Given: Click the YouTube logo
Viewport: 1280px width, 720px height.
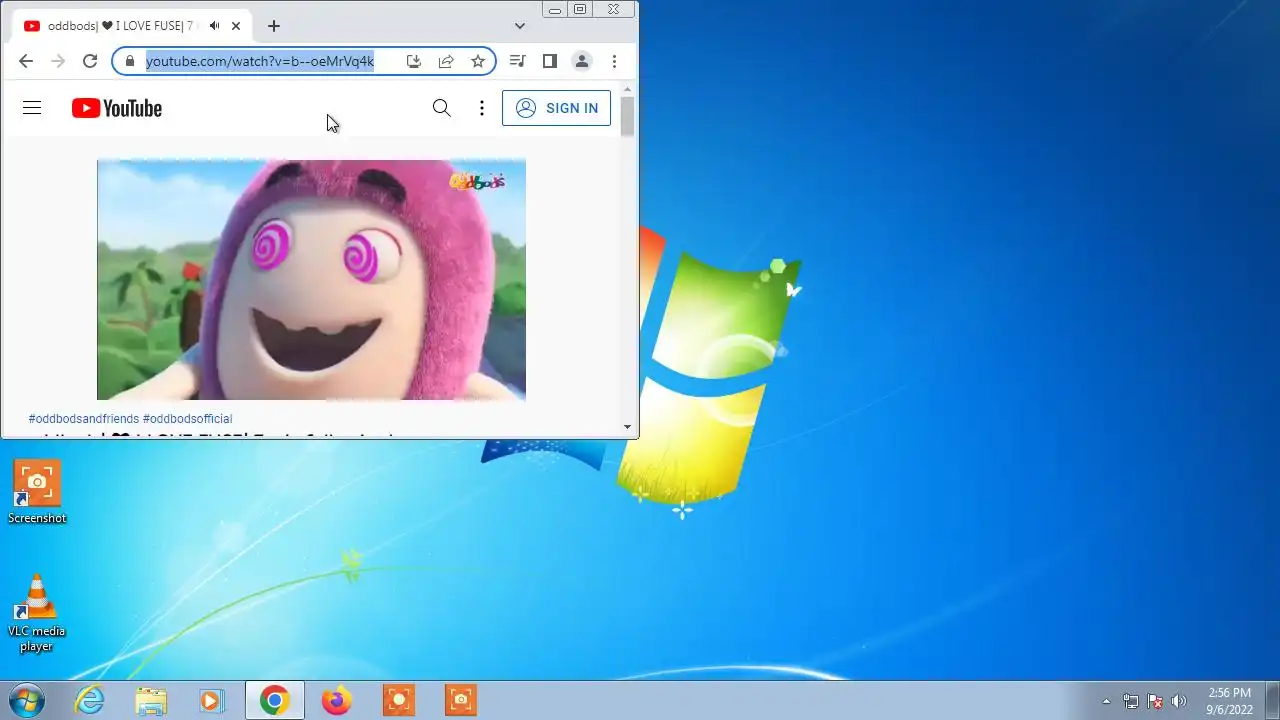Looking at the screenshot, I should pyautogui.click(x=117, y=108).
